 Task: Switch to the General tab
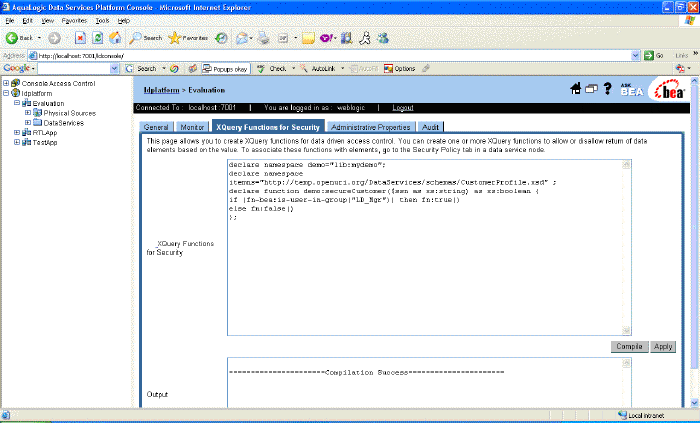(156, 127)
